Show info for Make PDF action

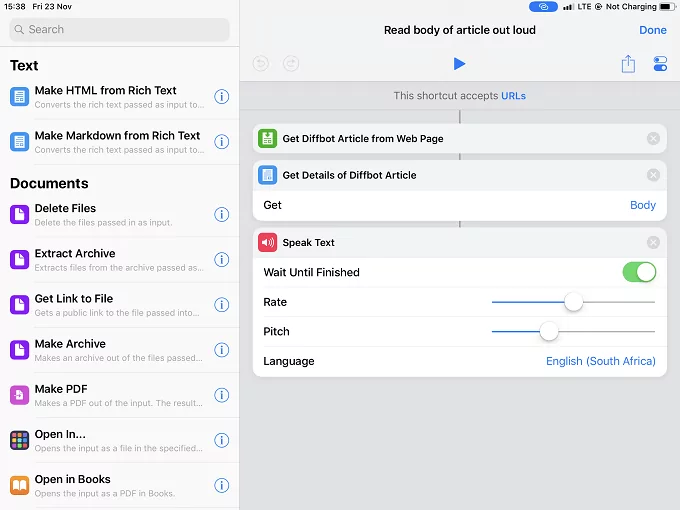(x=222, y=395)
